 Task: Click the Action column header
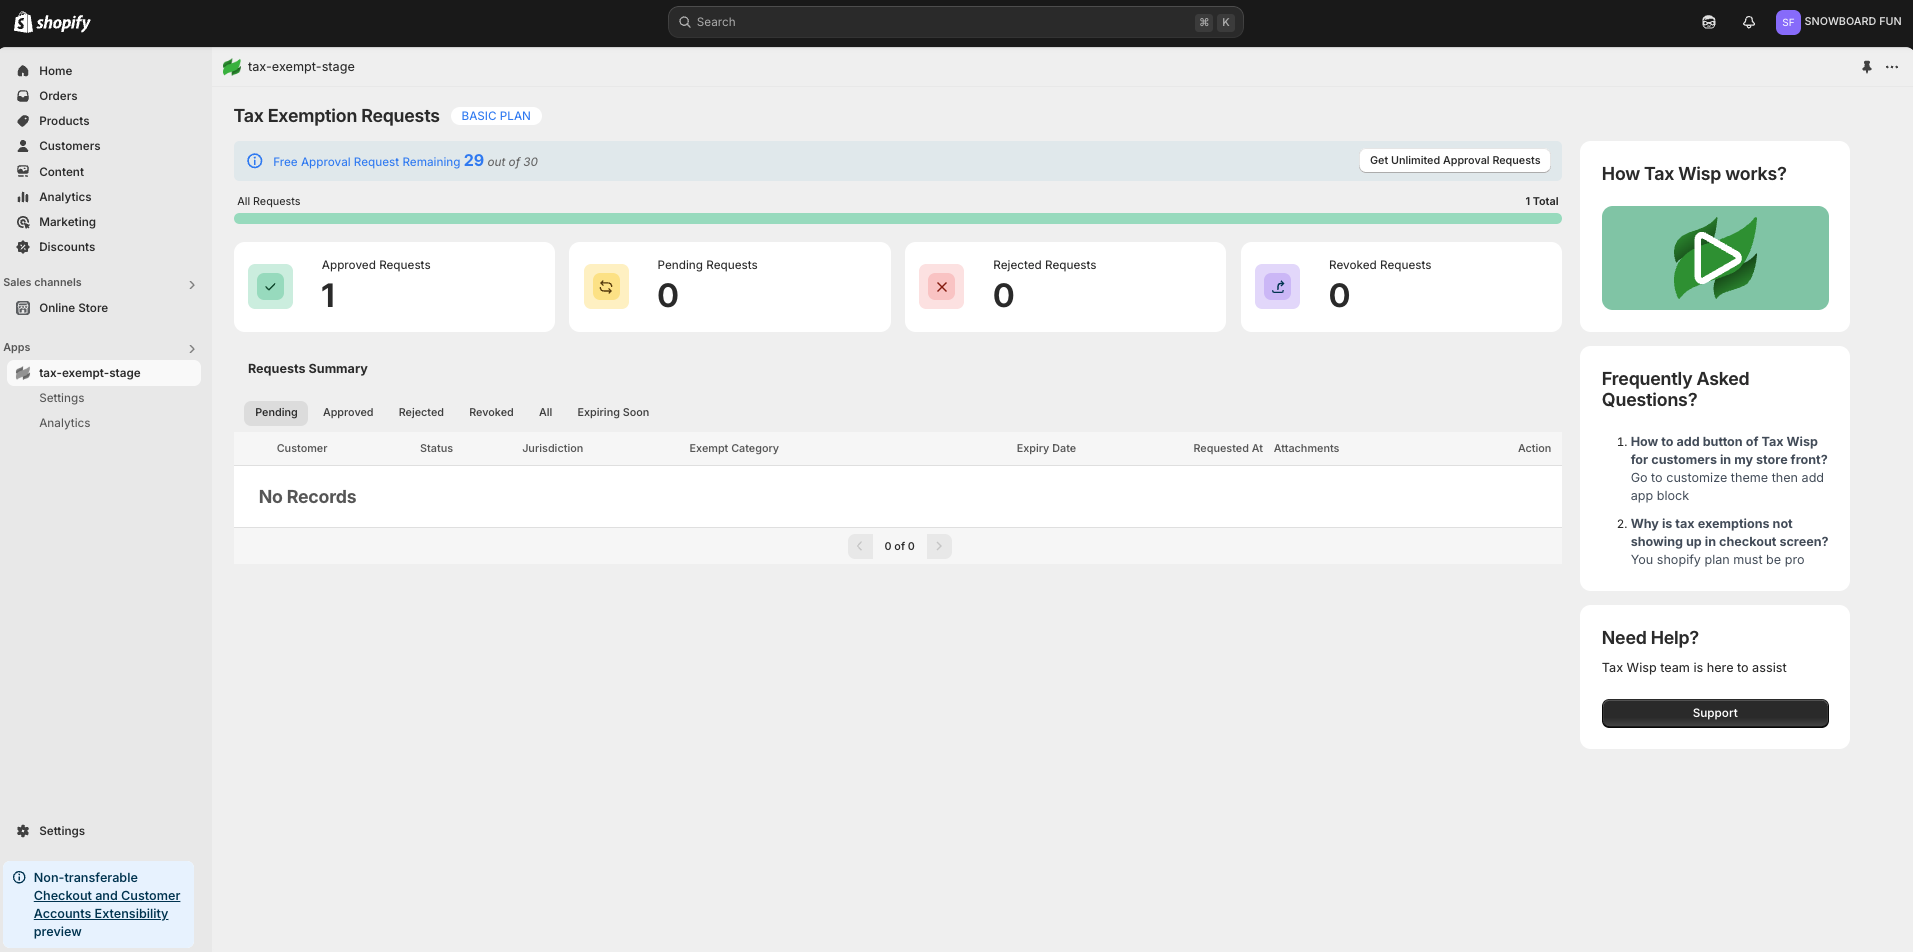1534,448
